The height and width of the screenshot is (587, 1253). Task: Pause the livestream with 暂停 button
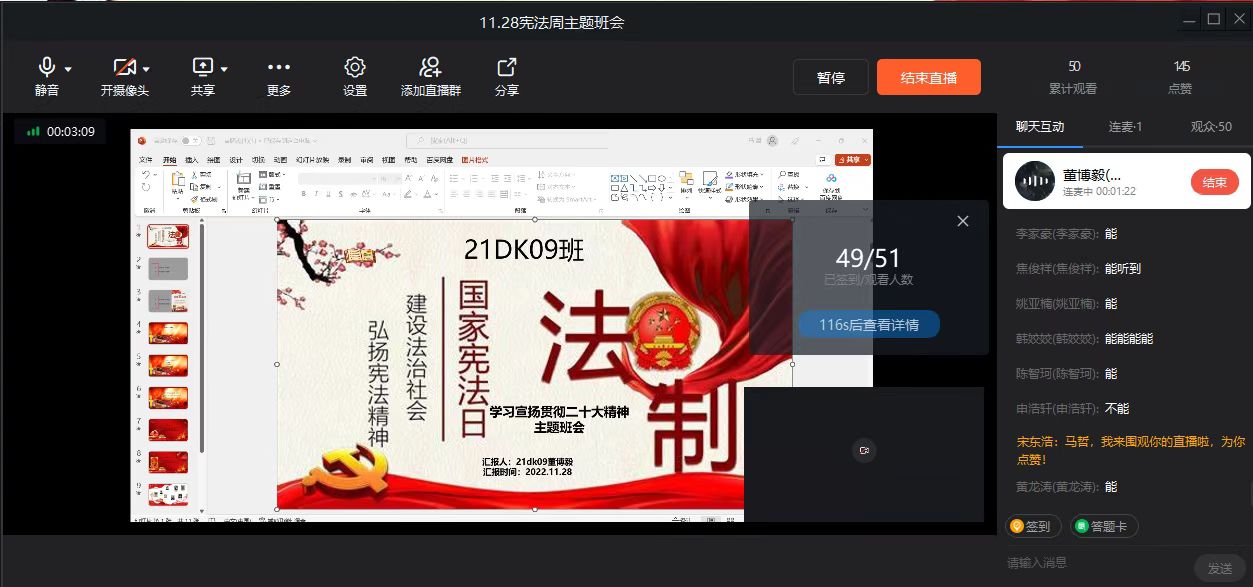tap(830, 78)
